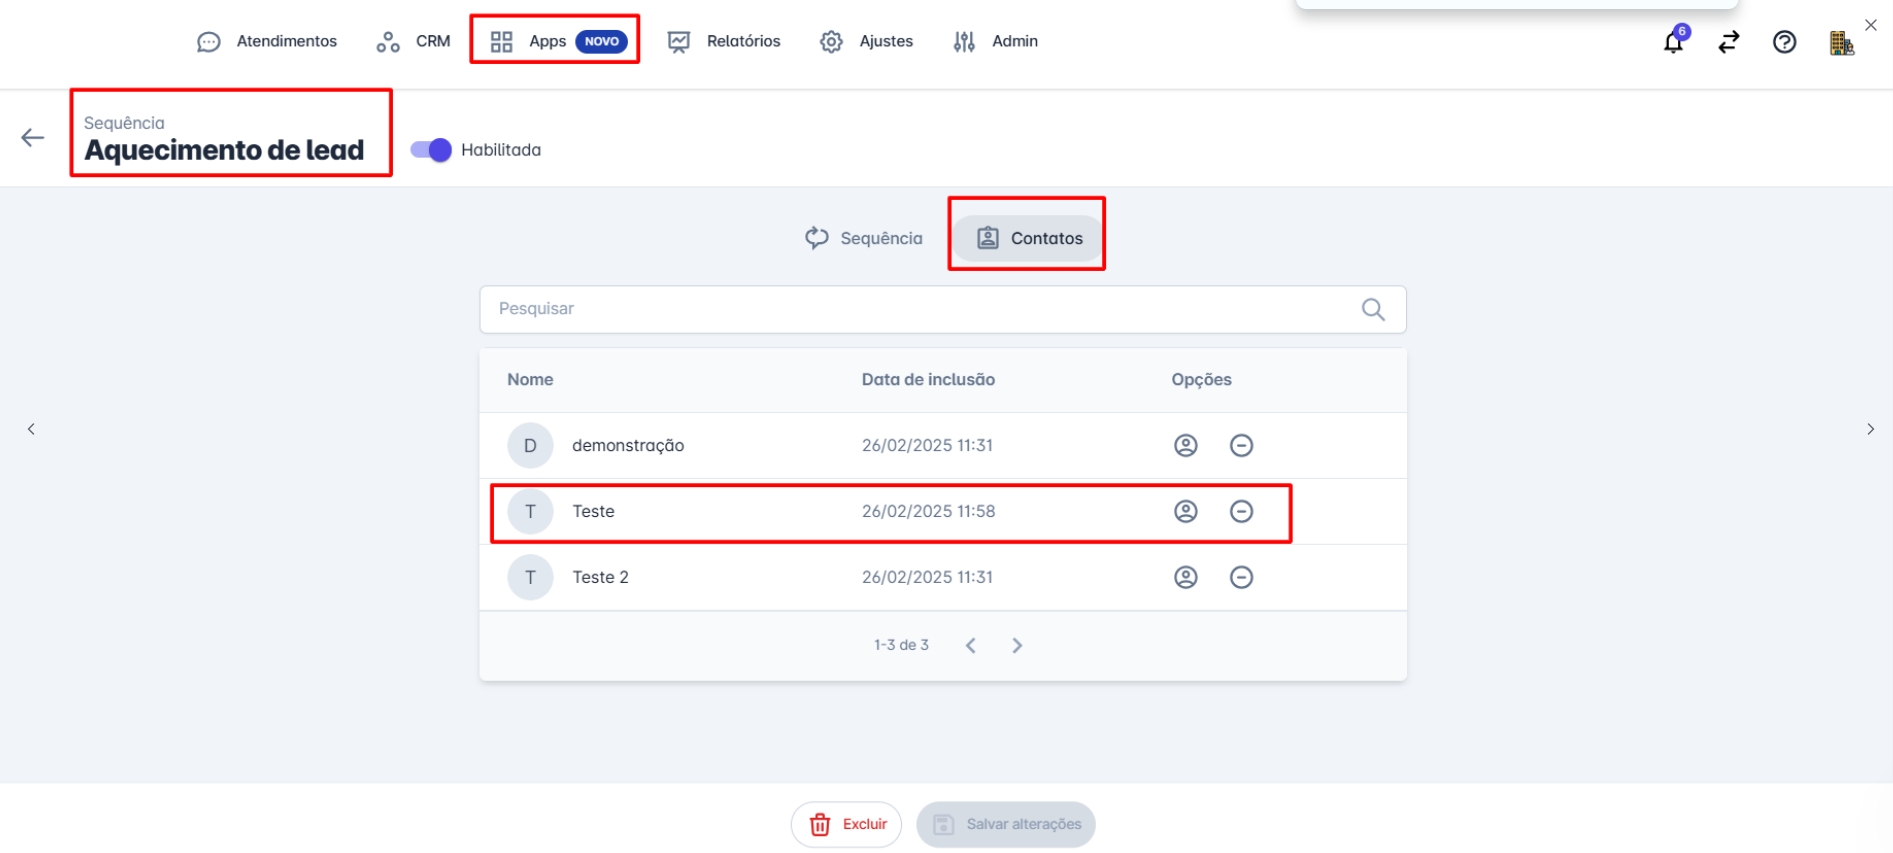The width and height of the screenshot is (1893, 853).
Task: Click the swap arrows icon in header
Action: [1729, 42]
